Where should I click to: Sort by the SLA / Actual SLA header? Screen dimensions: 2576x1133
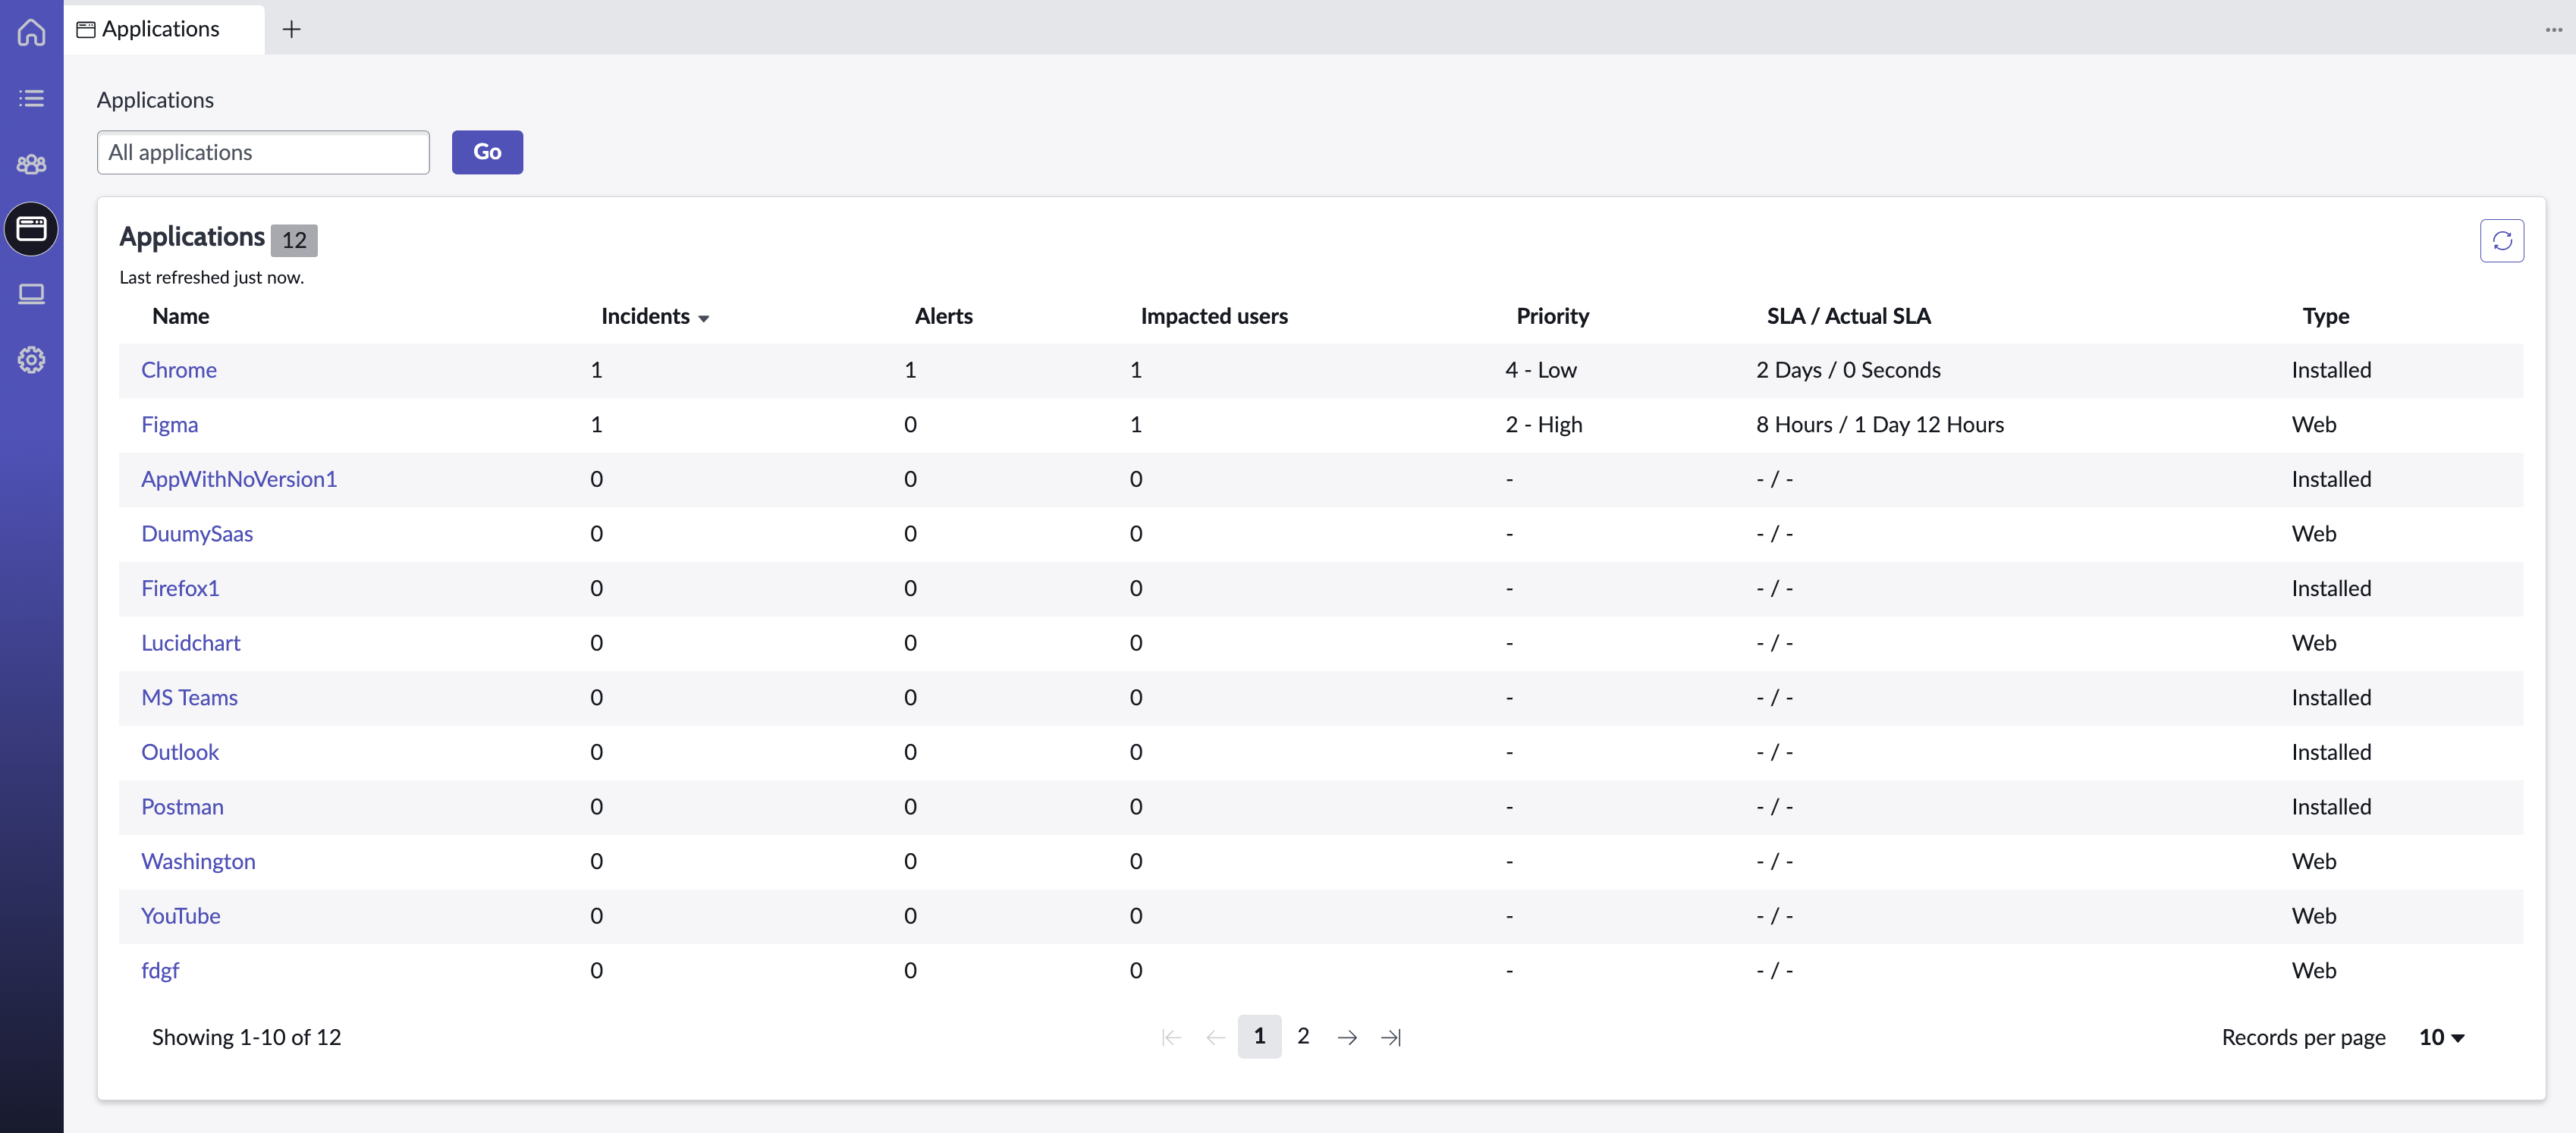pos(1848,316)
